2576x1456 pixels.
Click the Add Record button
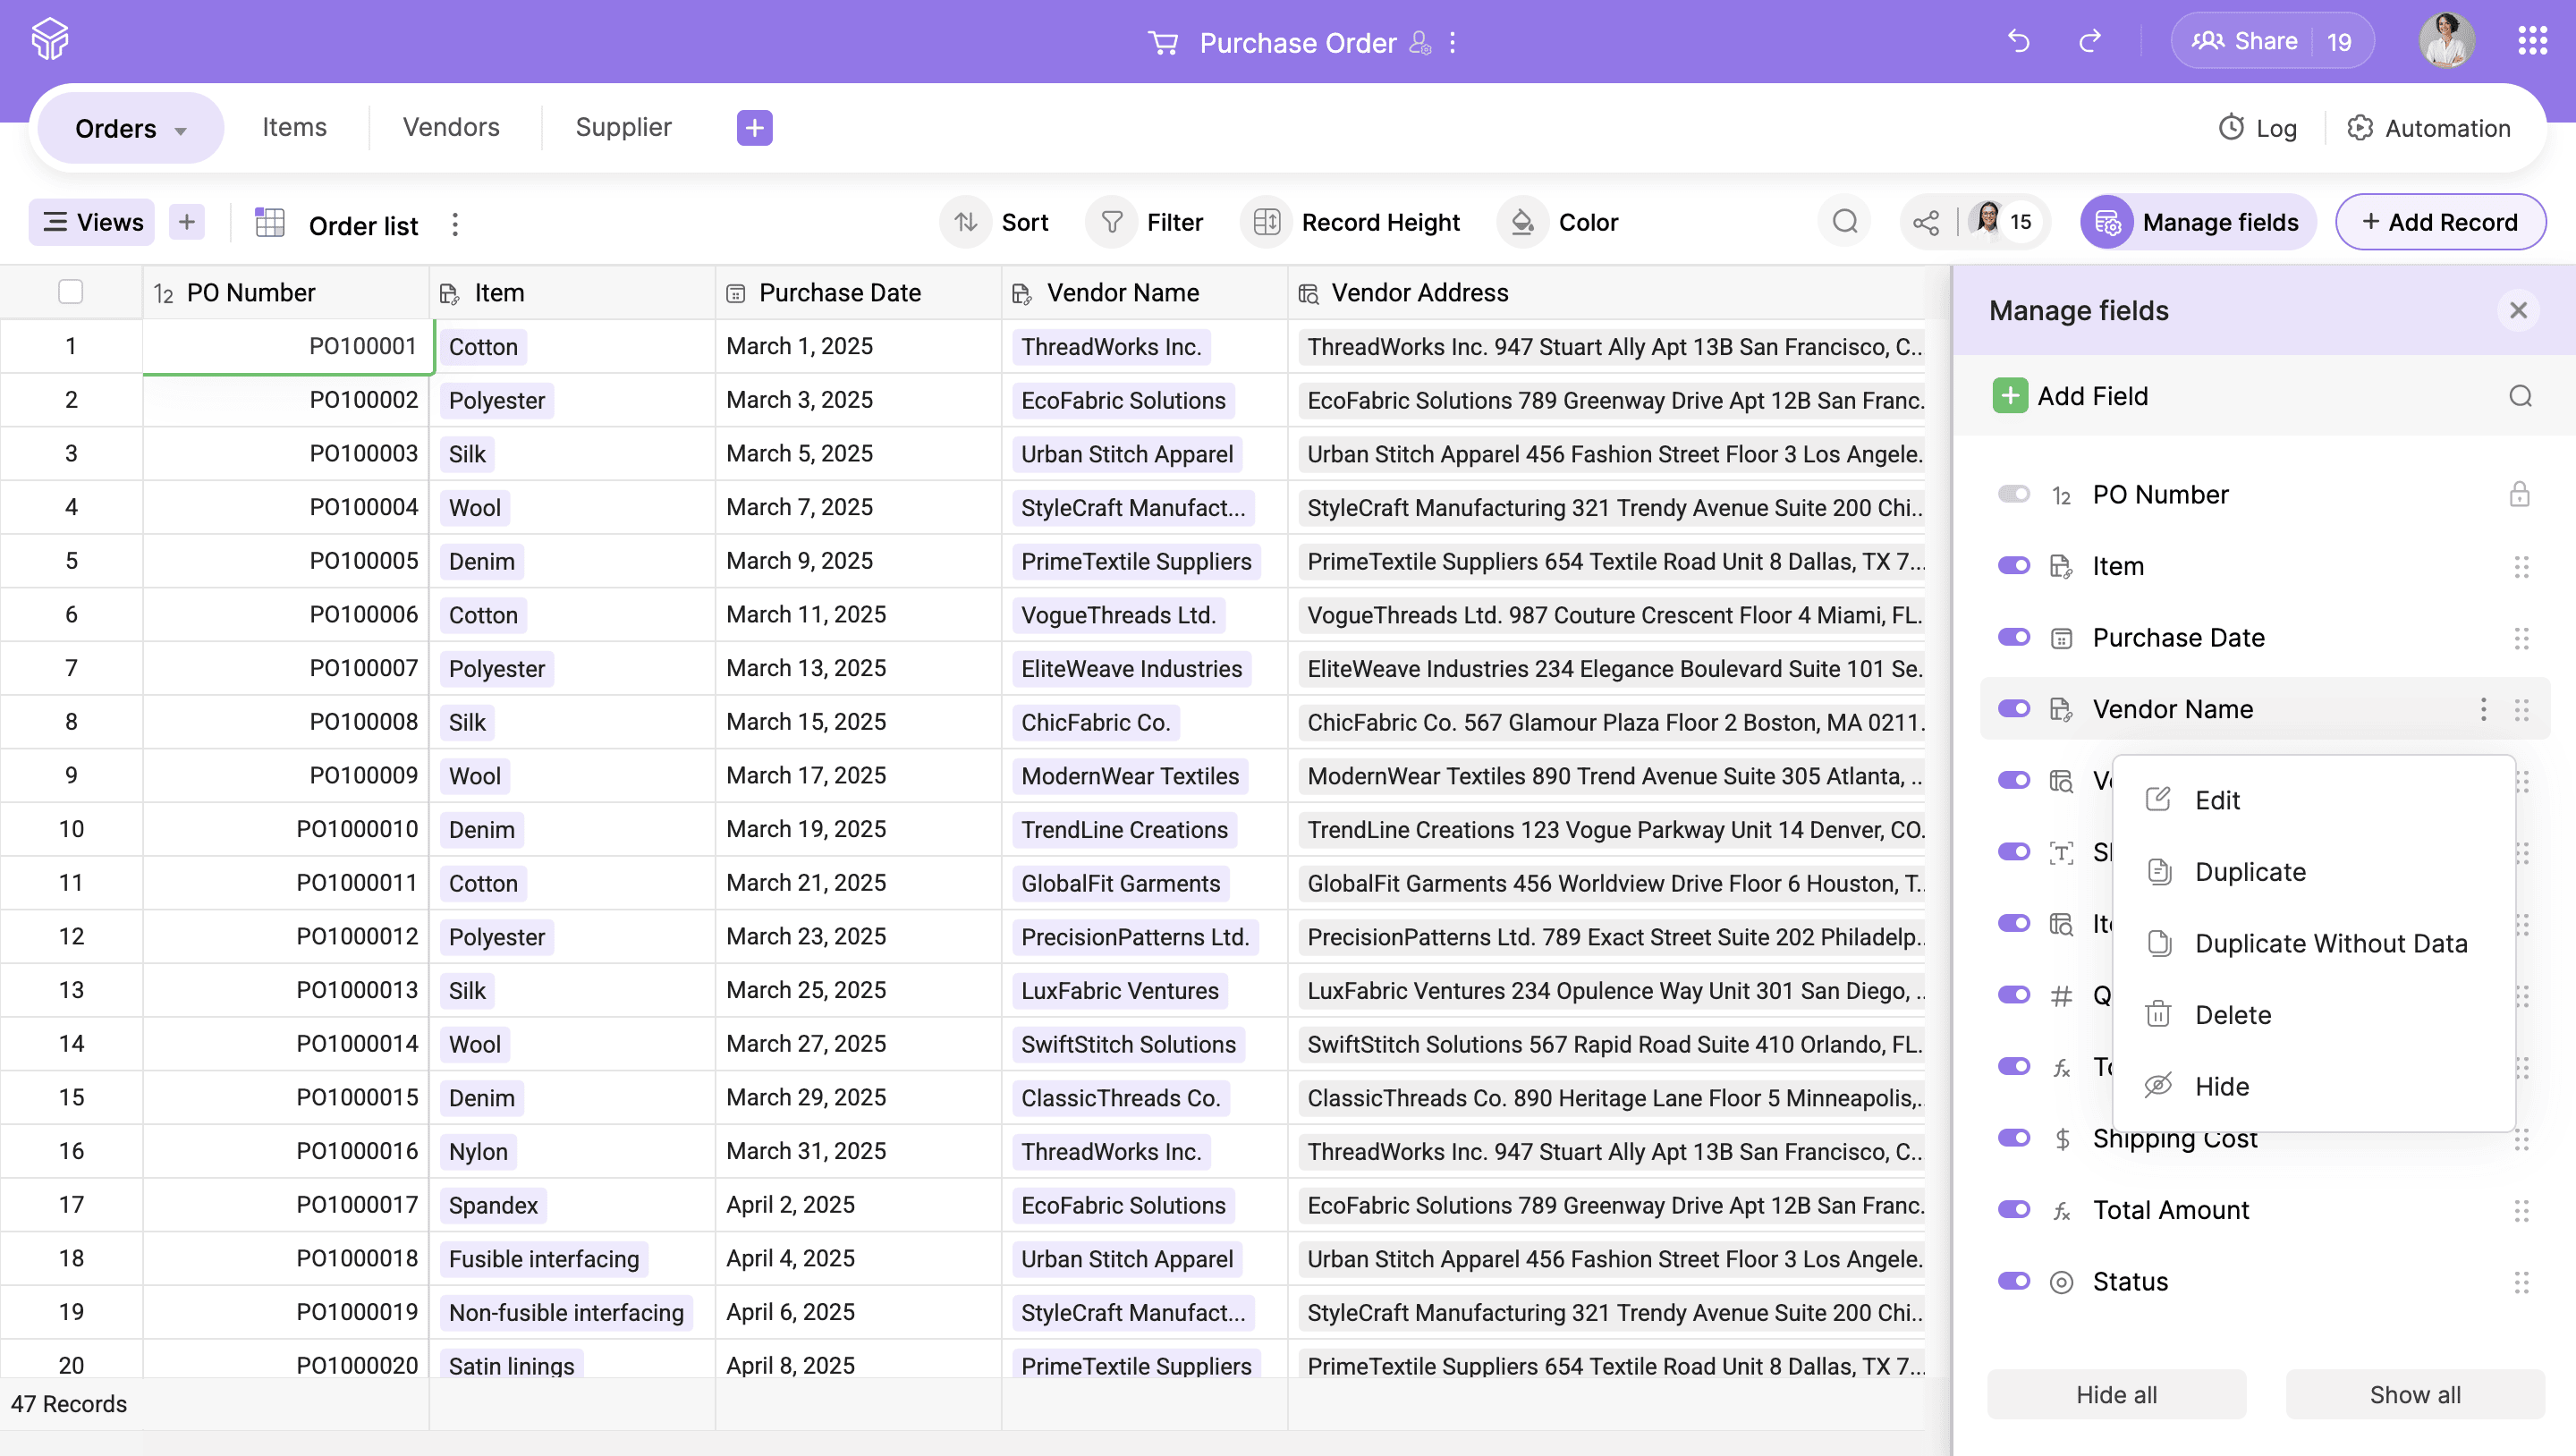point(2440,222)
